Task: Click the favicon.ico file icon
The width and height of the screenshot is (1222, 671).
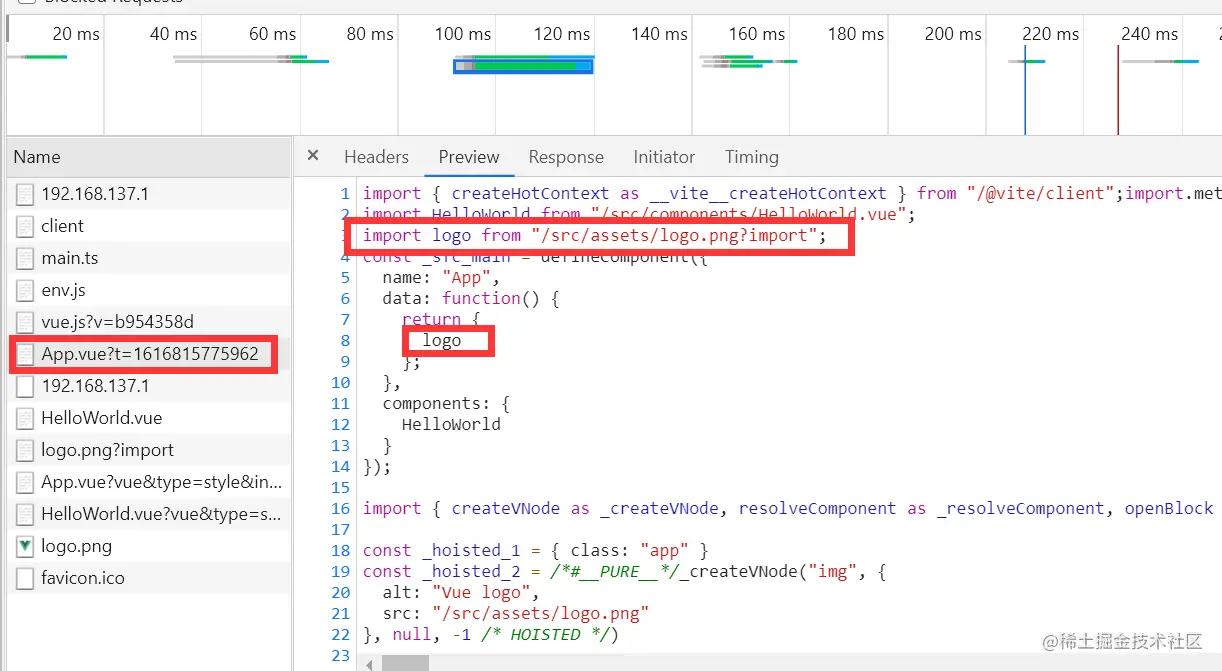Action: tap(24, 578)
